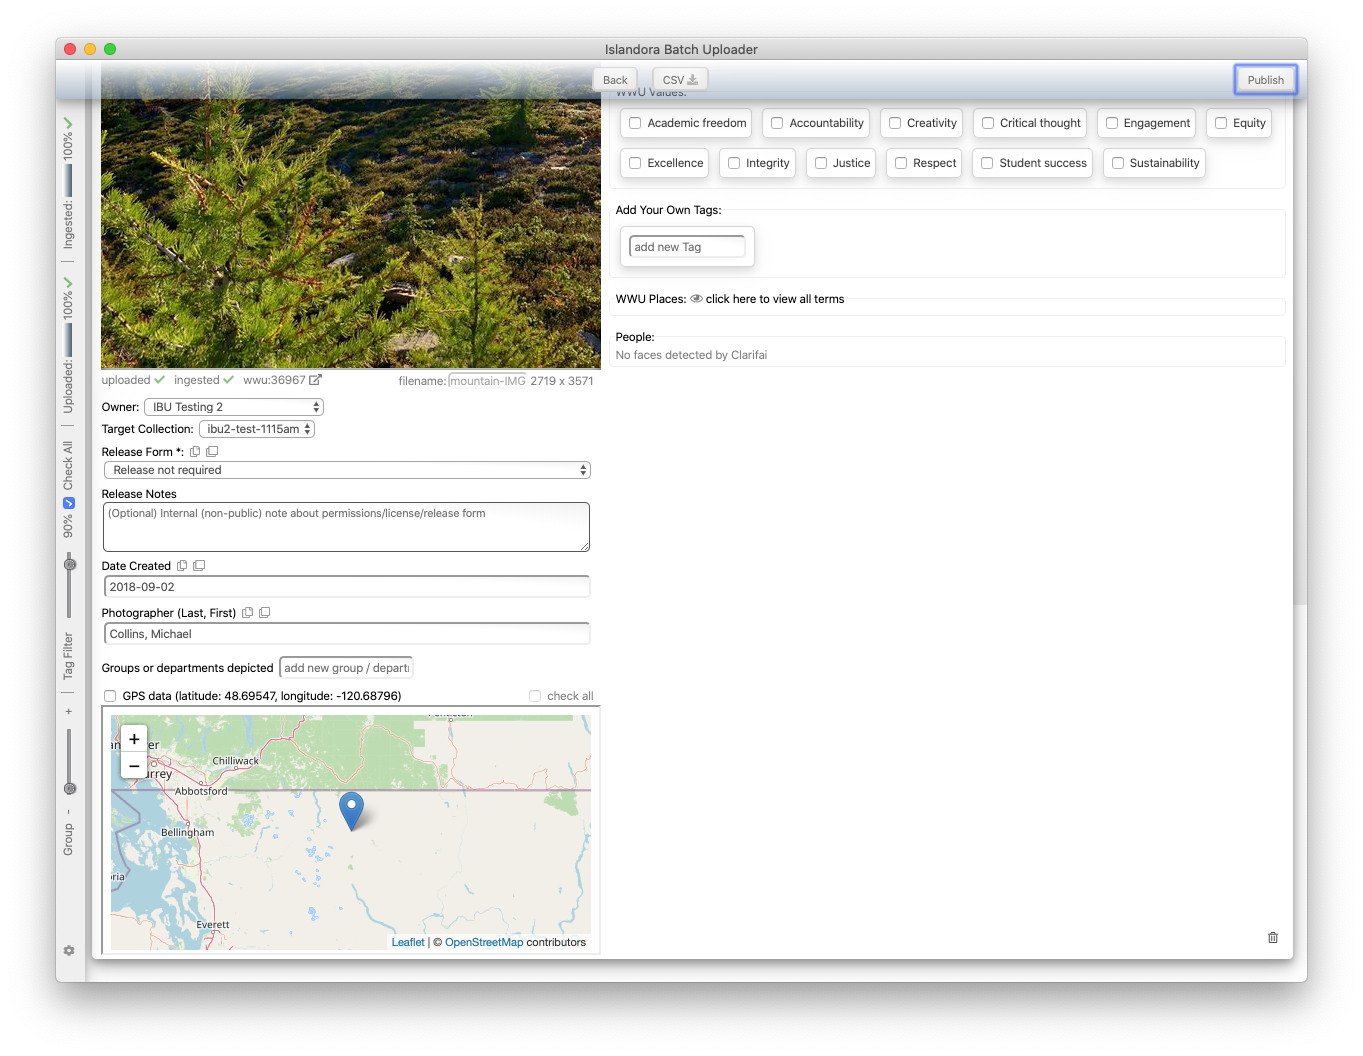Viewport: 1363px width, 1056px height.
Task: Click the Uploaded progress bar
Action: [x=68, y=340]
